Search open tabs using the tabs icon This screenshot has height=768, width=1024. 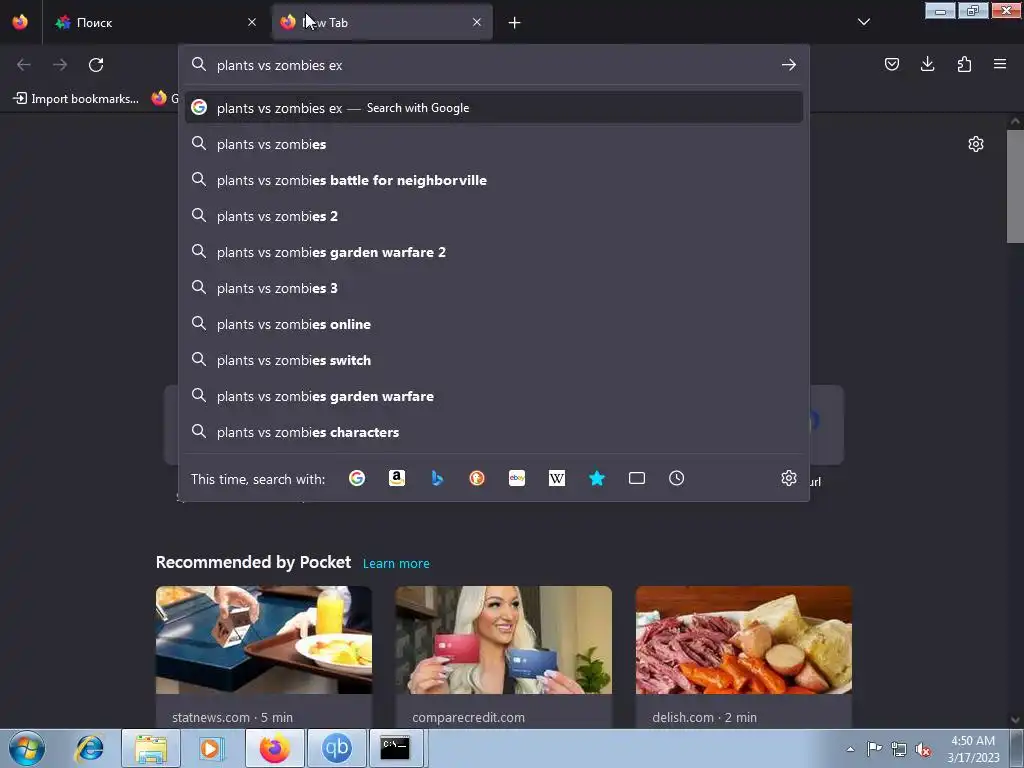tap(637, 479)
